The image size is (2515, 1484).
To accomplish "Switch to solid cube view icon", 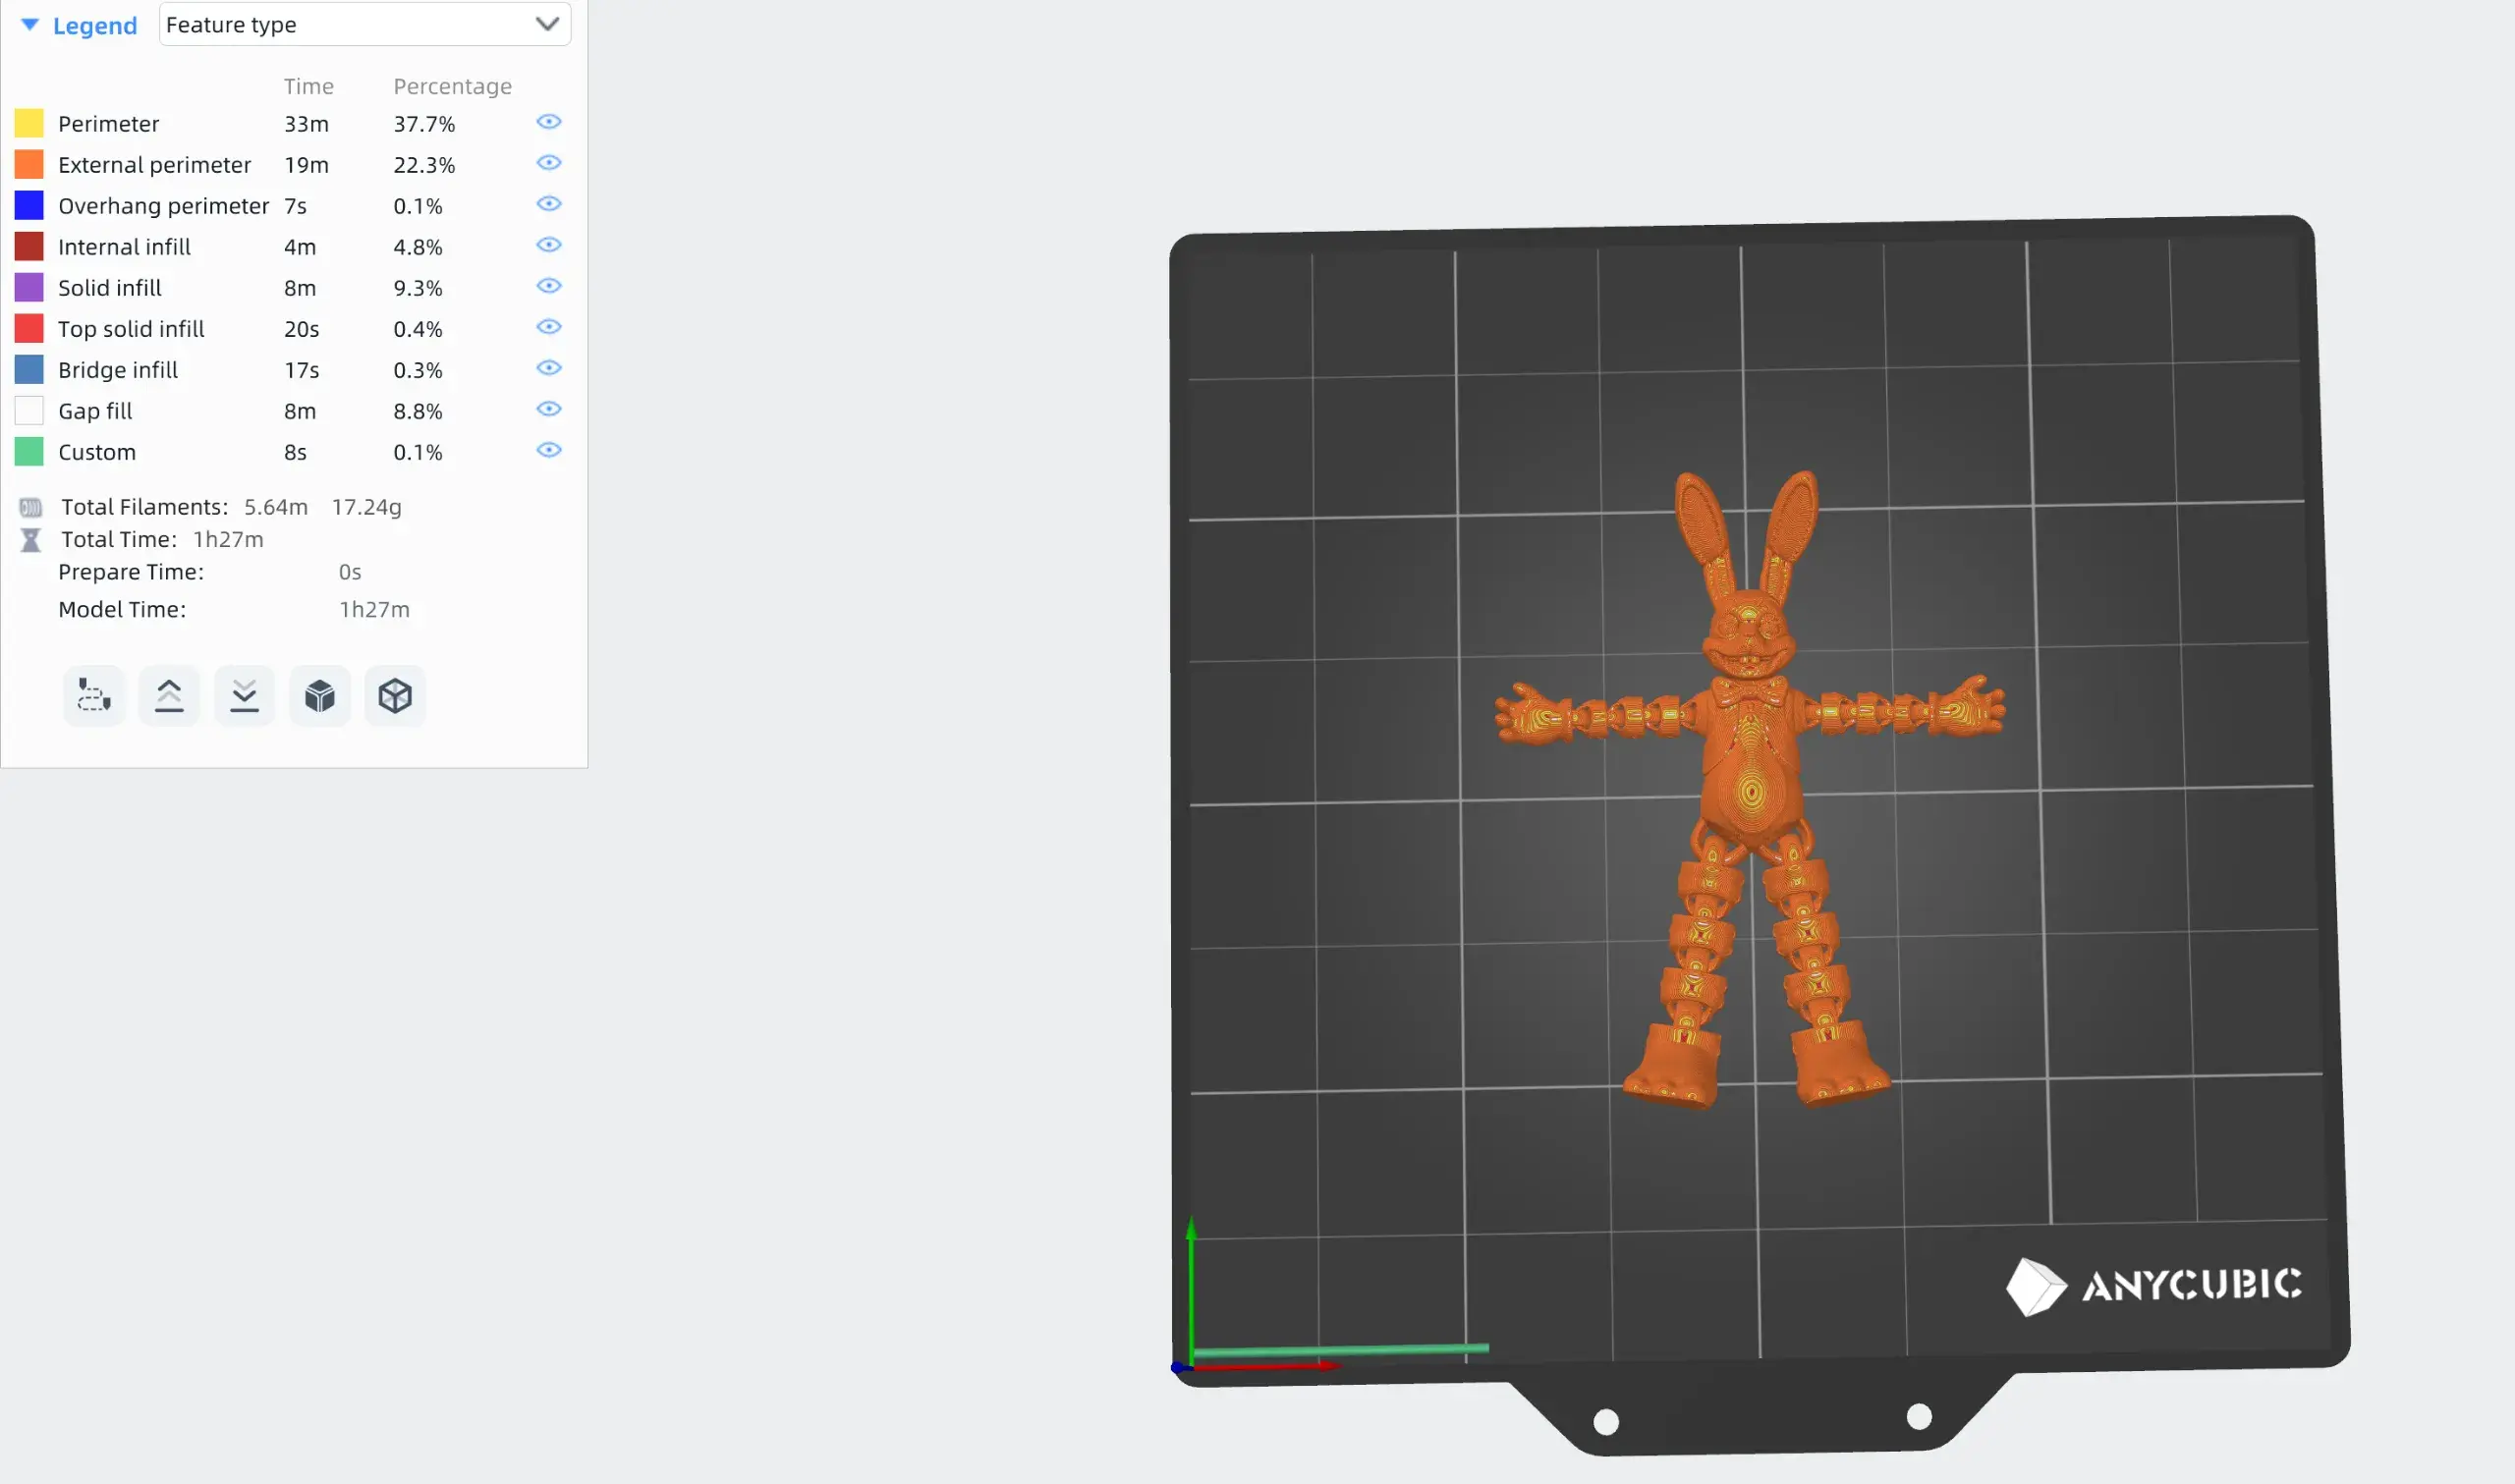I will pos(320,695).
